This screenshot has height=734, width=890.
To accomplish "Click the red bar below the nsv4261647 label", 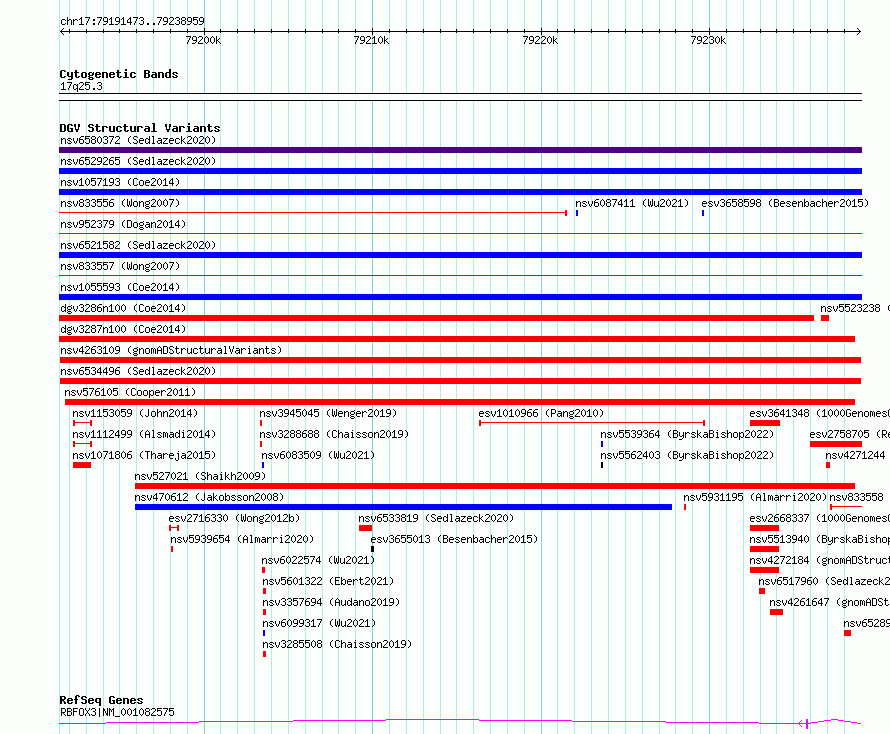I will click(776, 612).
